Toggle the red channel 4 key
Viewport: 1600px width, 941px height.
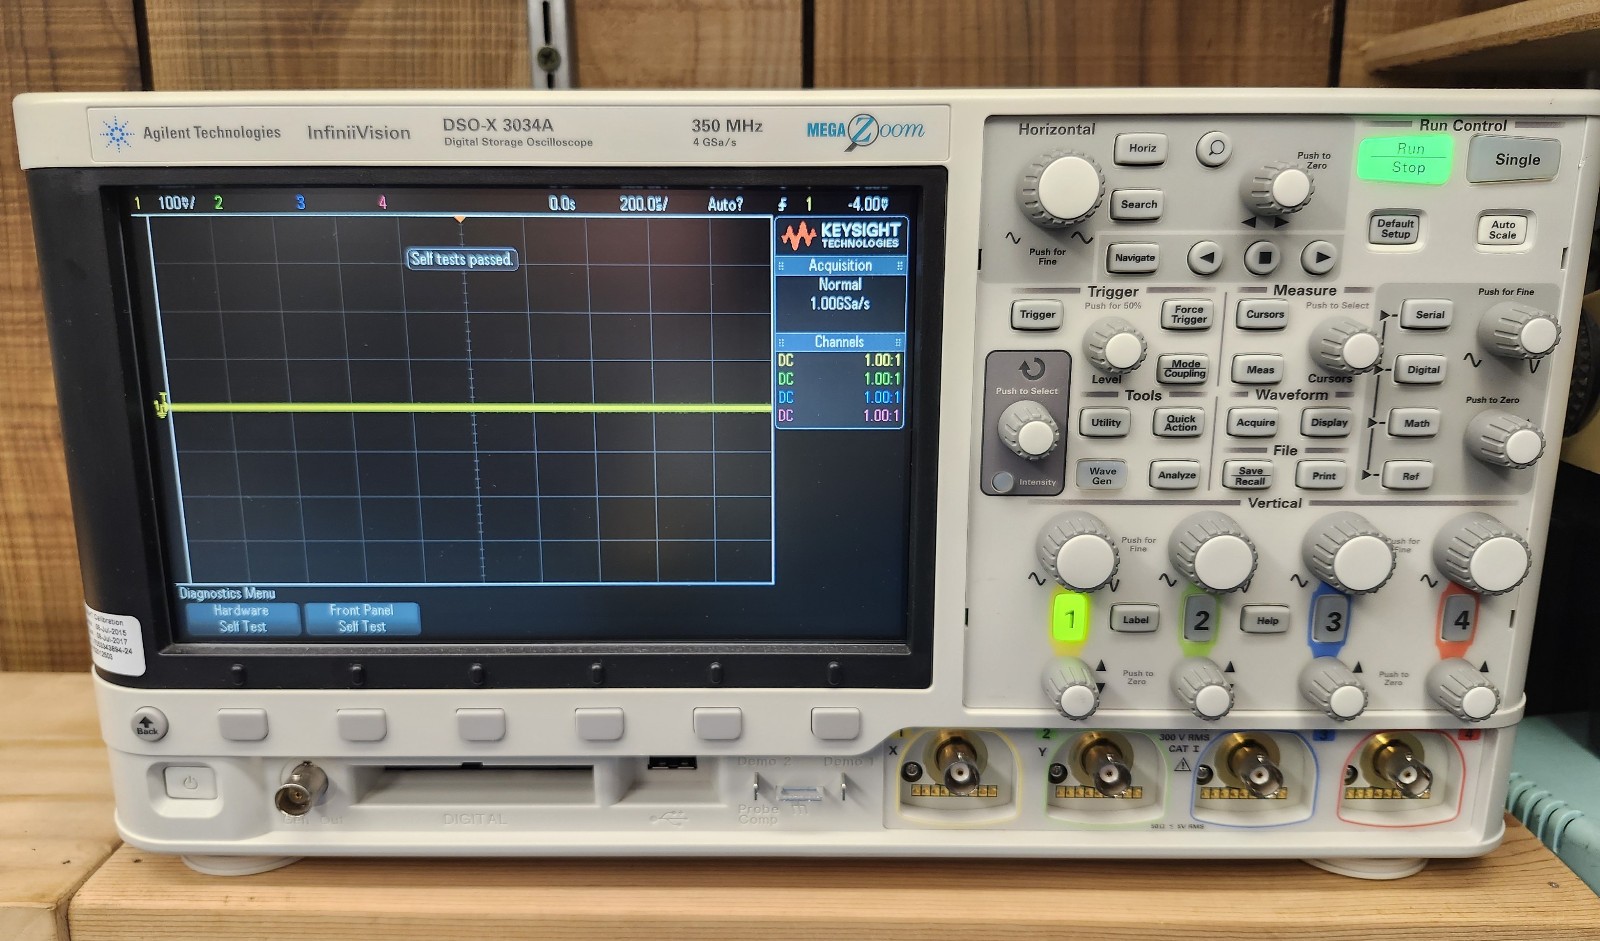click(x=1461, y=621)
